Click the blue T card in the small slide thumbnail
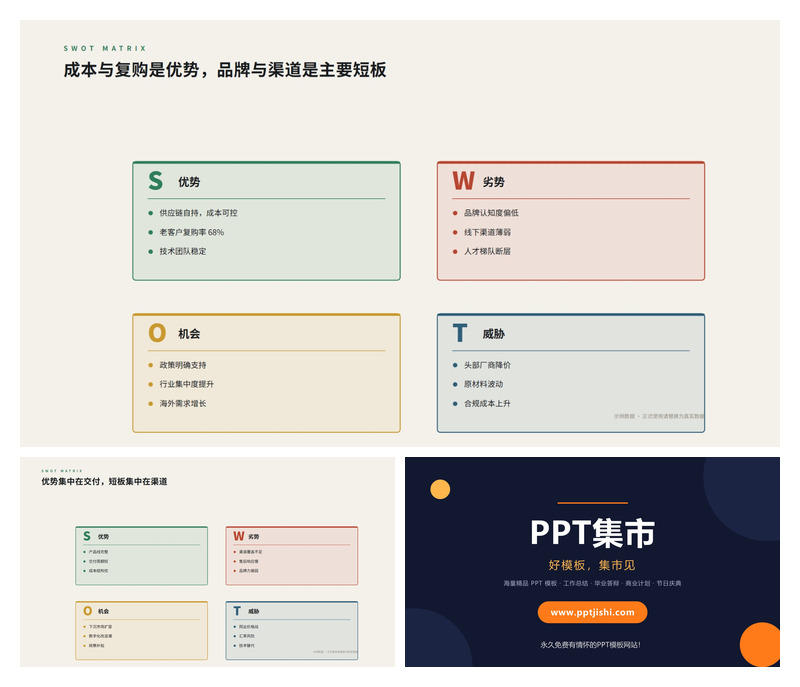The image size is (800, 687). pos(292,630)
